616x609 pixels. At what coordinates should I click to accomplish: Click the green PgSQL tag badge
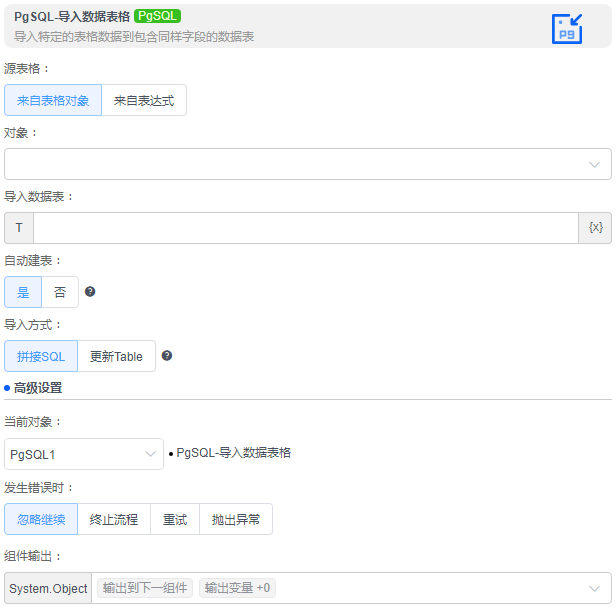[x=157, y=16]
